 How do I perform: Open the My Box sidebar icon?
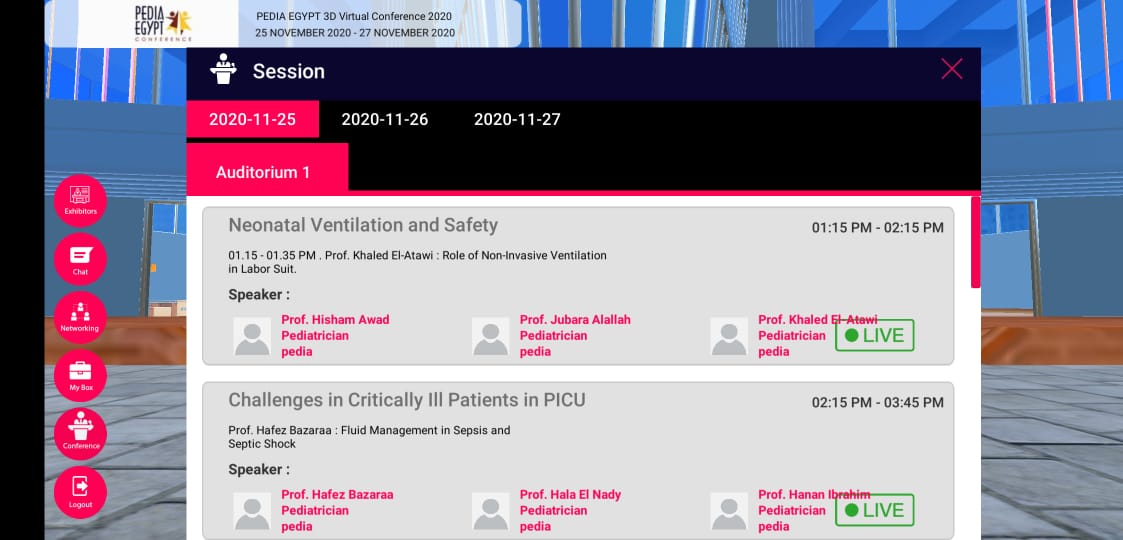tap(80, 375)
